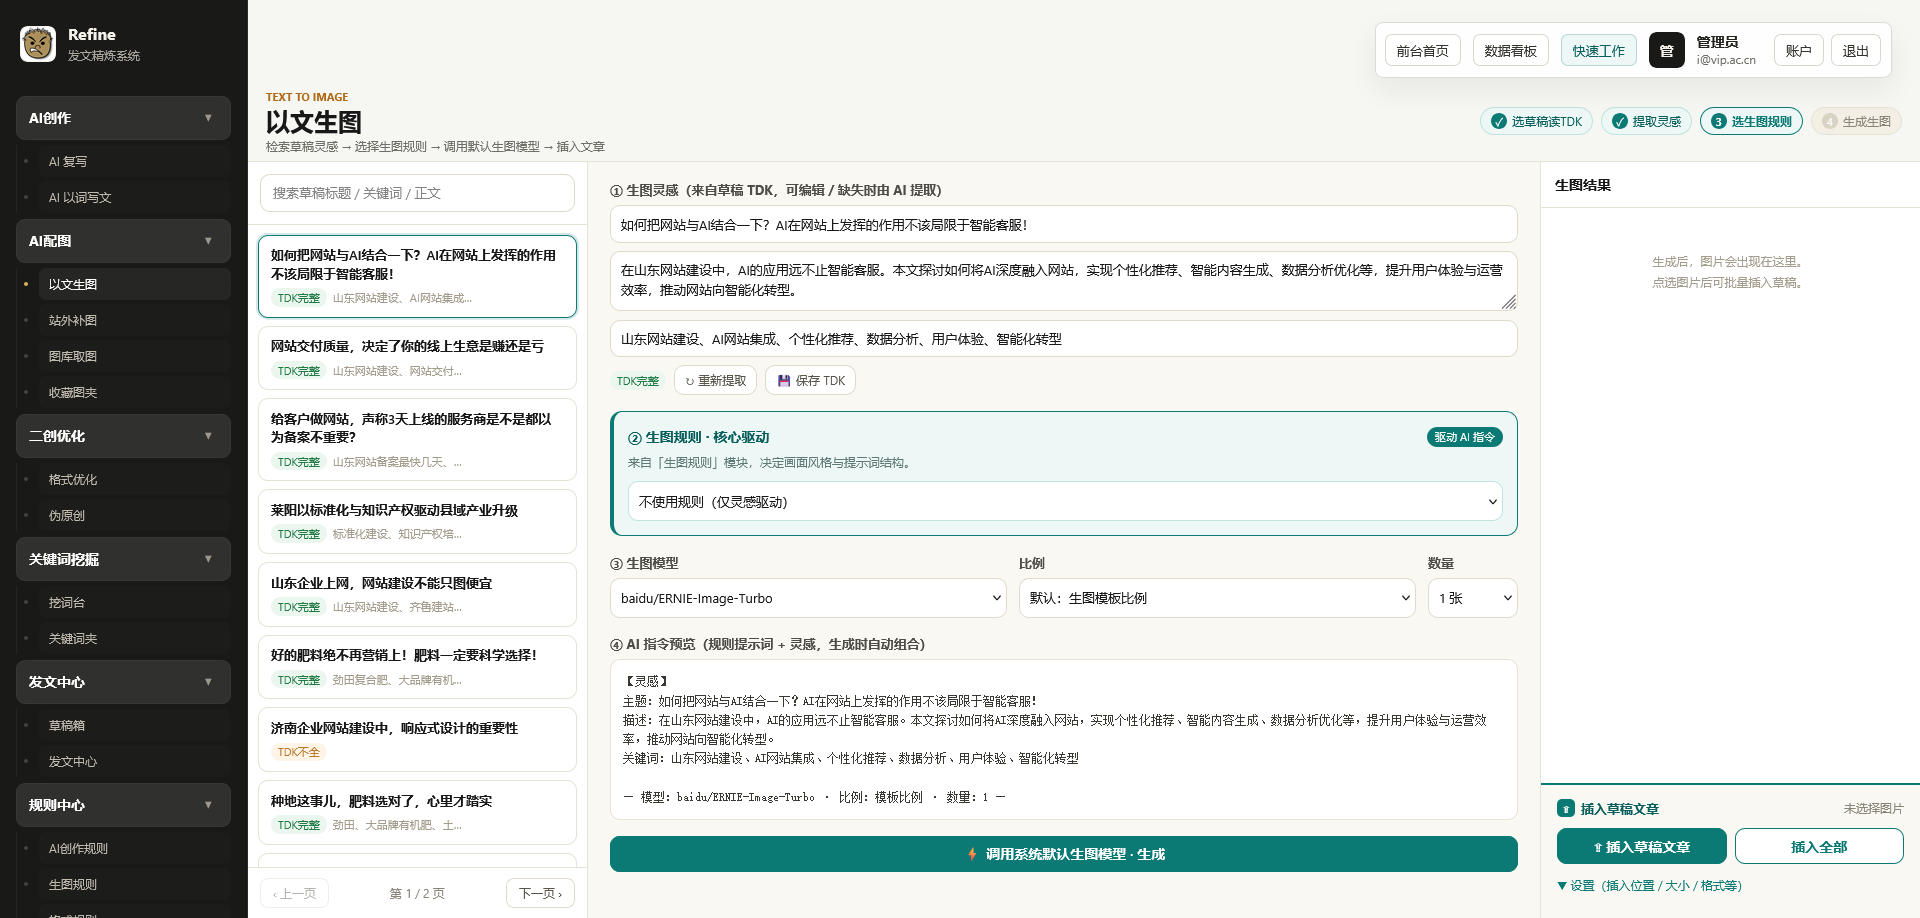Click the checkmark icon in 提取灵感 step
Image resolution: width=1920 pixels, height=918 pixels.
(1619, 121)
